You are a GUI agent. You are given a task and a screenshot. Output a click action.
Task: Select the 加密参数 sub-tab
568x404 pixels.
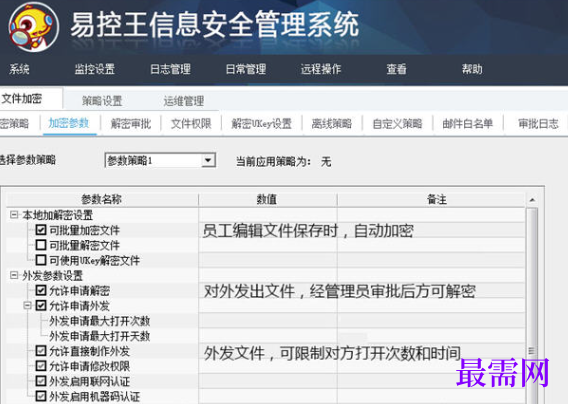tap(69, 123)
